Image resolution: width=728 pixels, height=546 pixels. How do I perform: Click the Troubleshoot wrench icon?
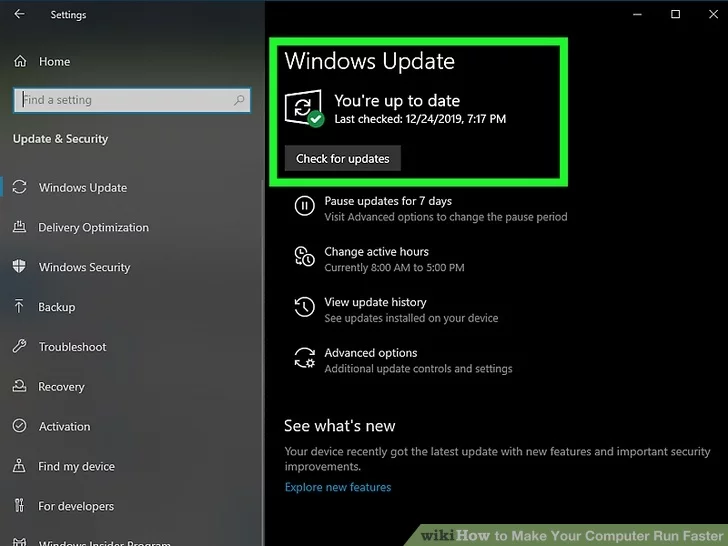(x=20, y=346)
